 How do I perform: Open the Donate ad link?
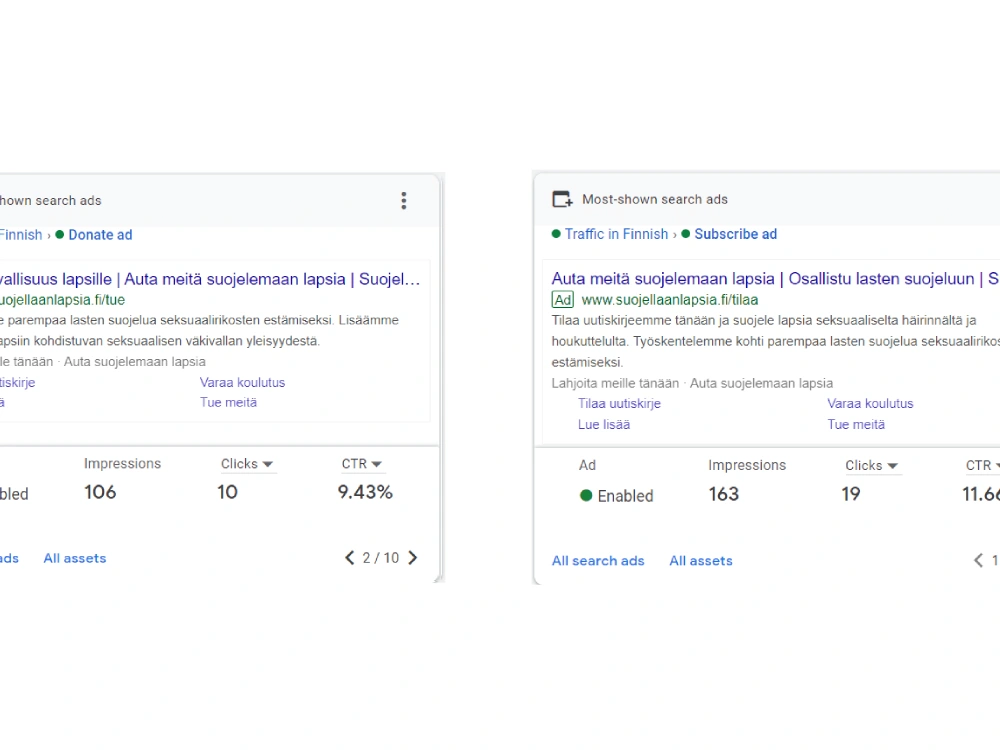point(100,235)
